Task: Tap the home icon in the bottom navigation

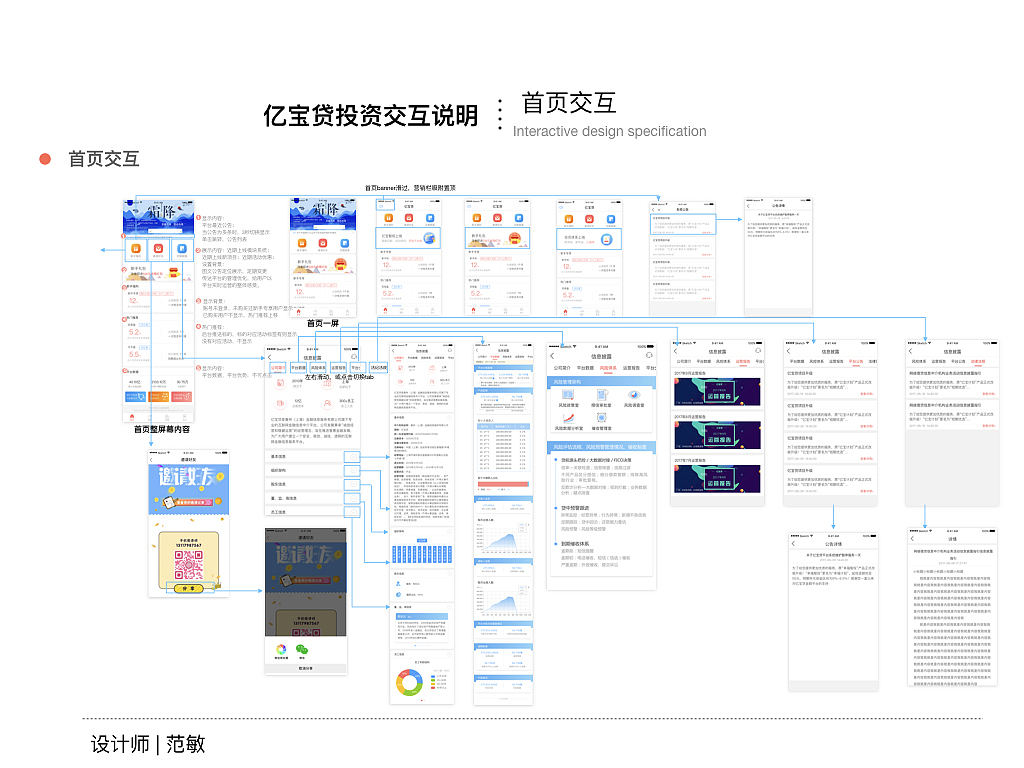Action: 298,310
